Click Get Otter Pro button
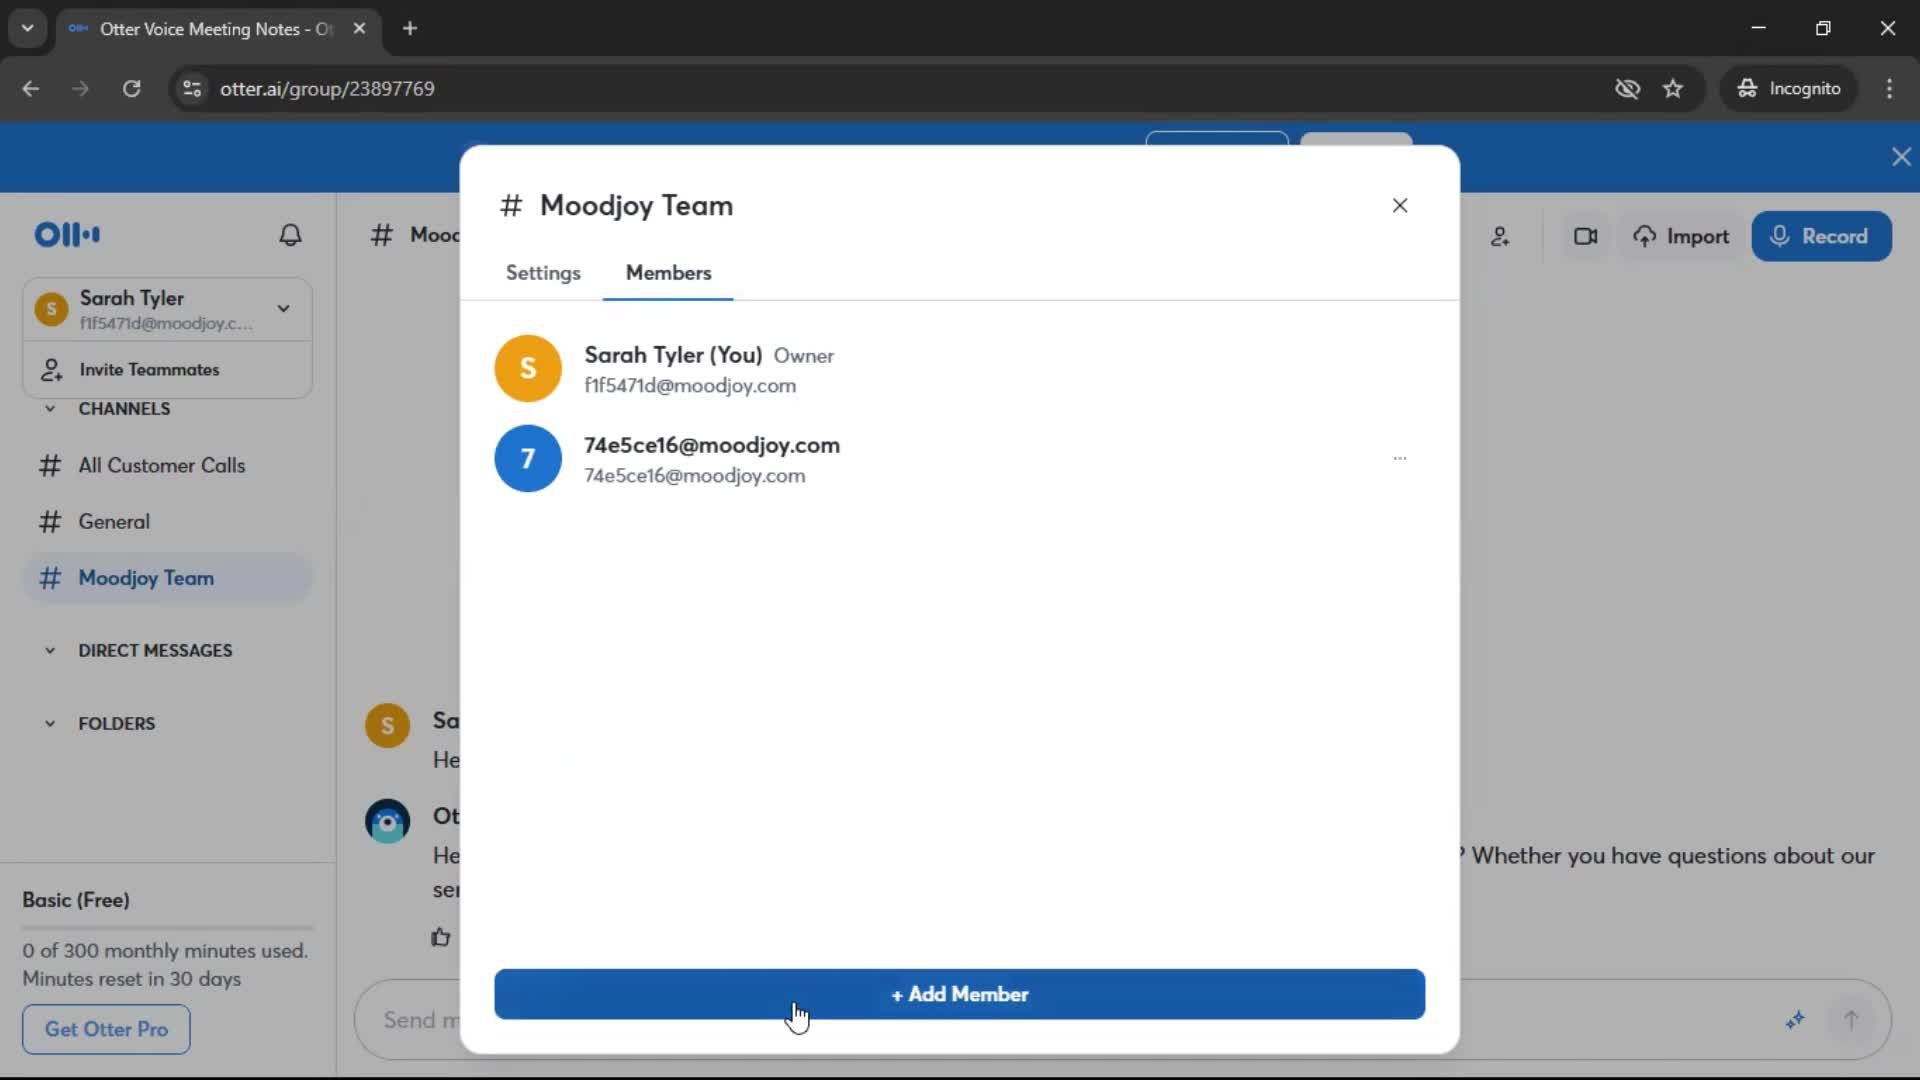This screenshot has height=1080, width=1920. 106,1029
